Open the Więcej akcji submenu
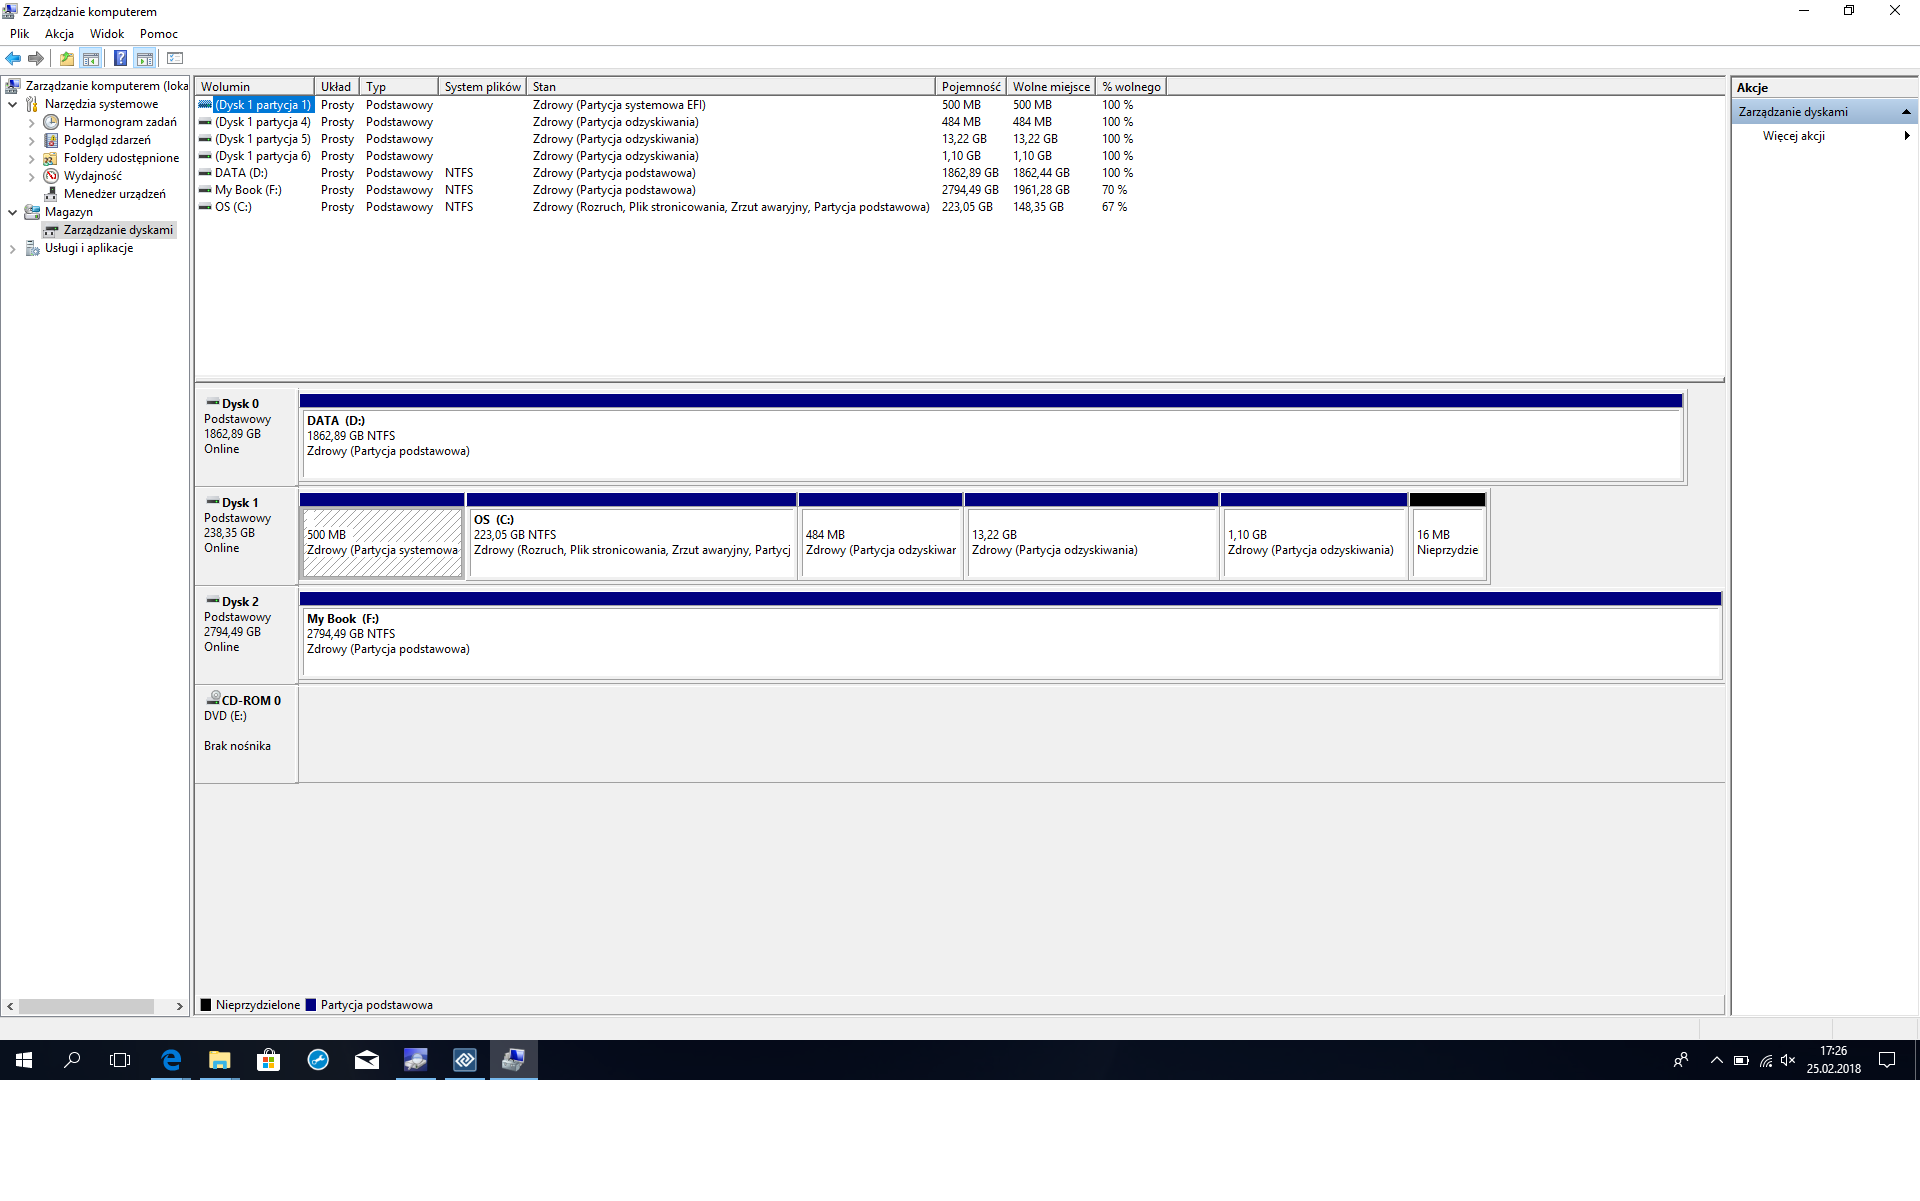 [x=1824, y=136]
